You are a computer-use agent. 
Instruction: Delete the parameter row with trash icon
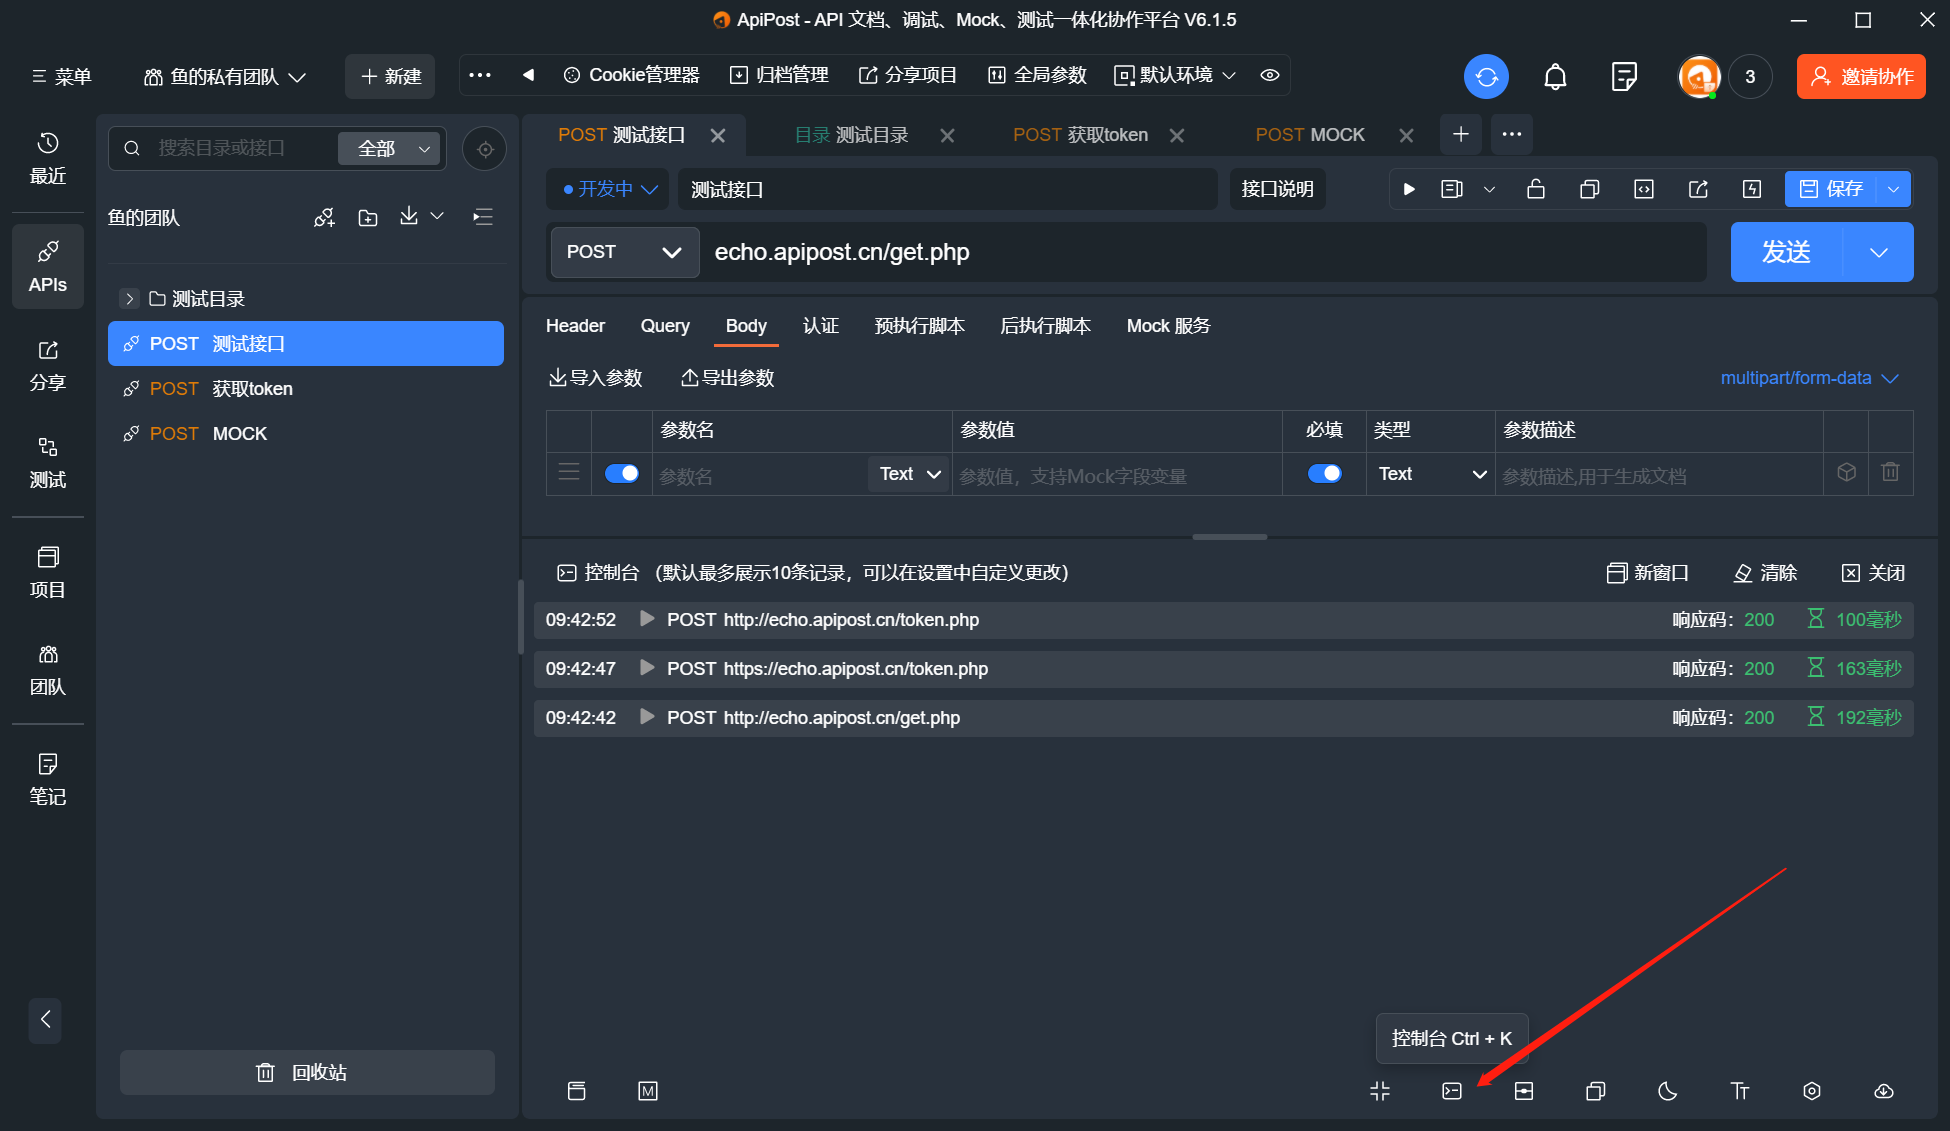pos(1890,472)
